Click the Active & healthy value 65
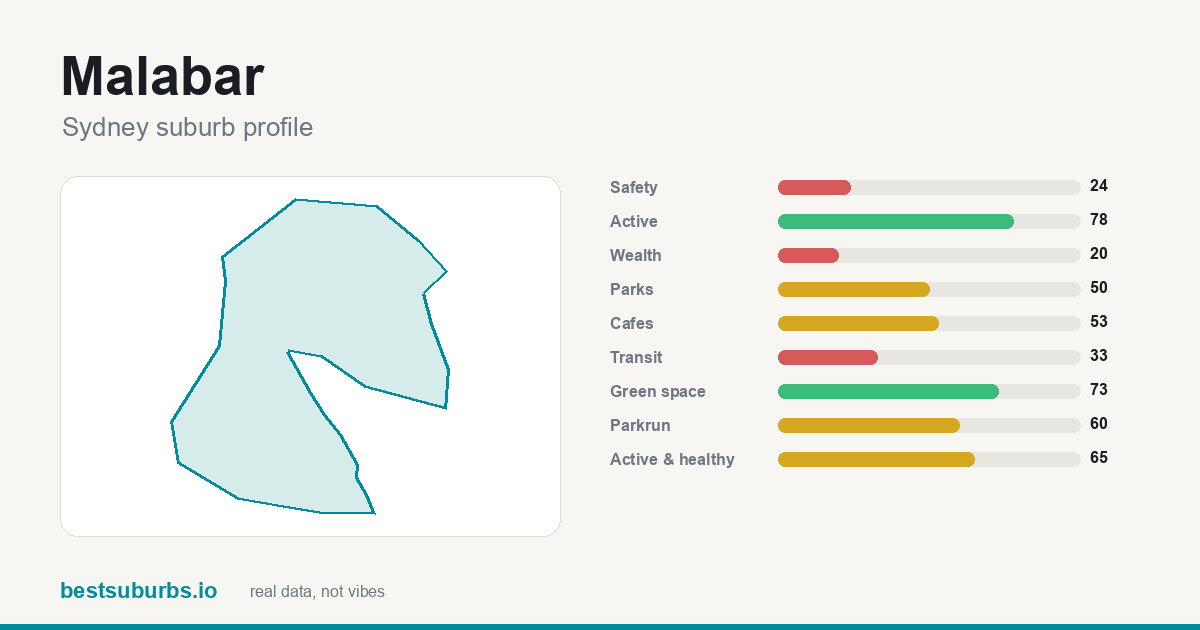The image size is (1200, 630). pos(1099,458)
